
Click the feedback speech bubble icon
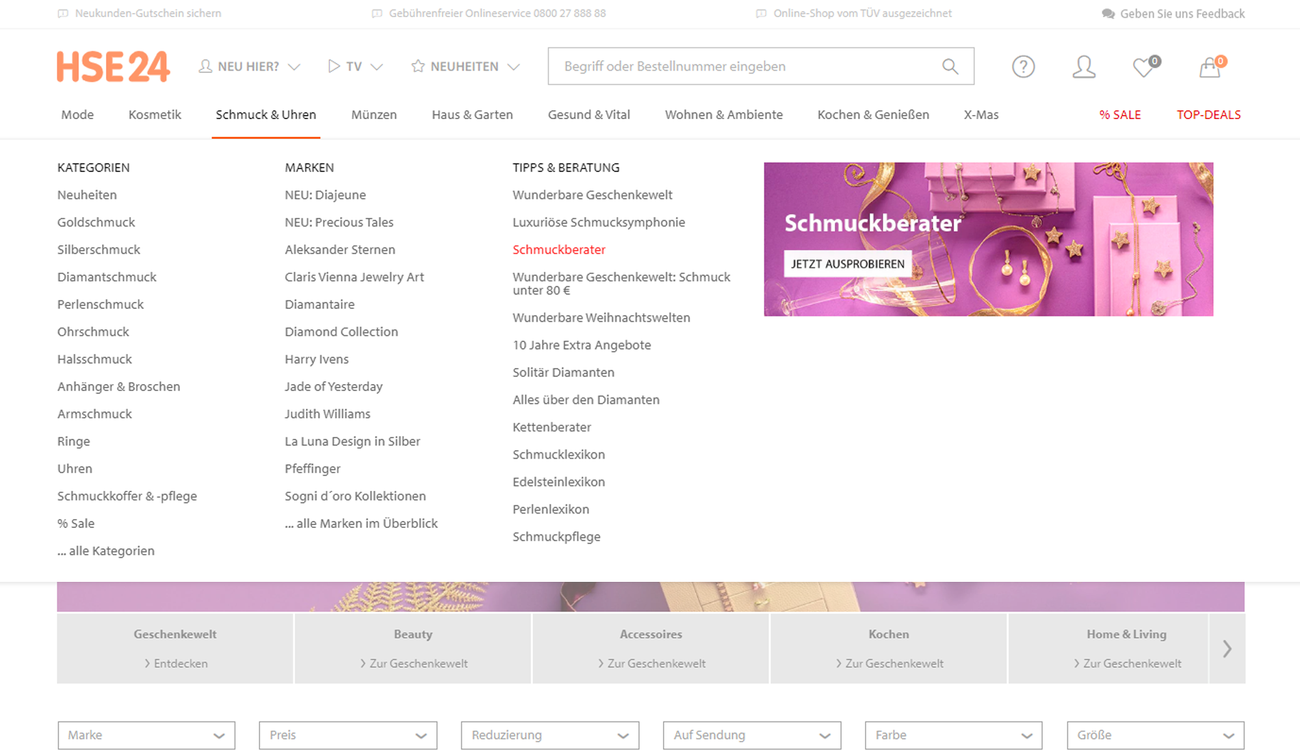1108,14
